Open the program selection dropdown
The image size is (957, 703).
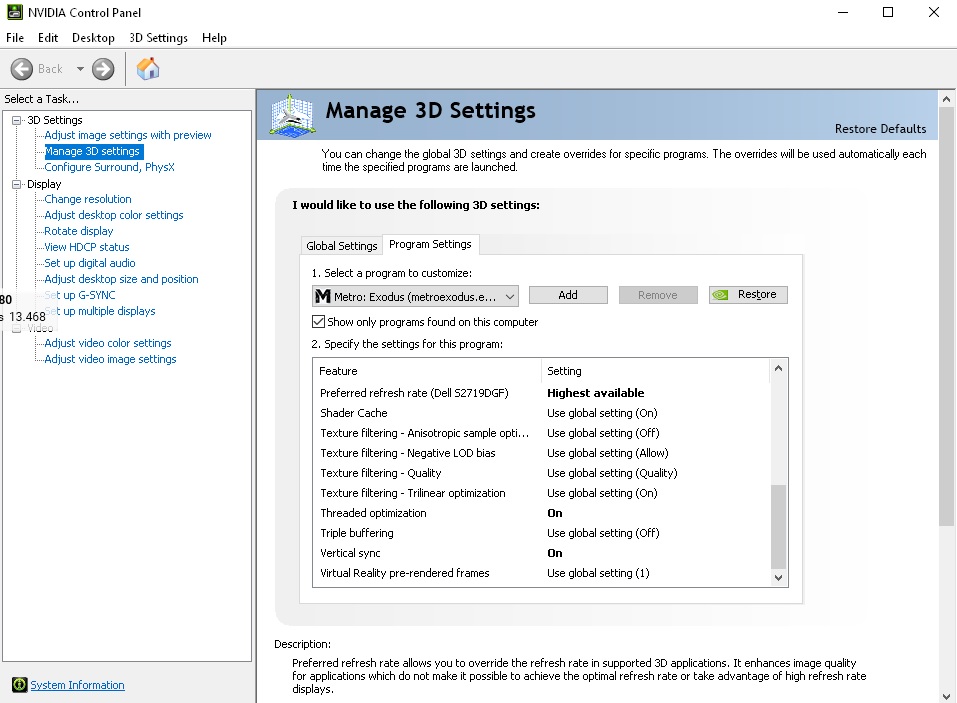(x=510, y=295)
